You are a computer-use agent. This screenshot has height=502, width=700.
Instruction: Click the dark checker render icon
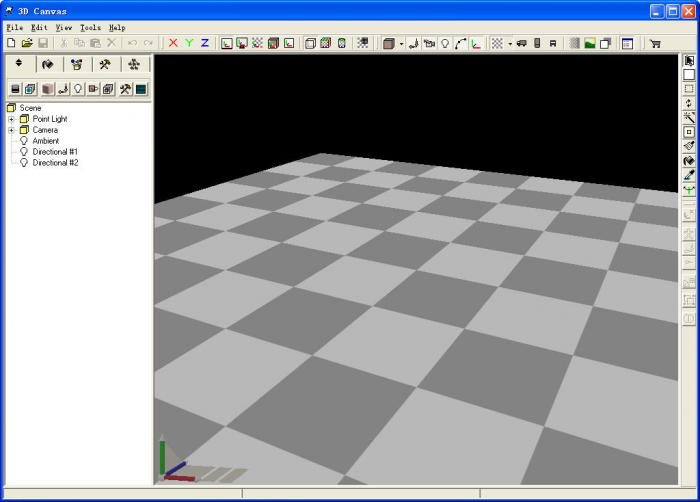click(x=362, y=43)
